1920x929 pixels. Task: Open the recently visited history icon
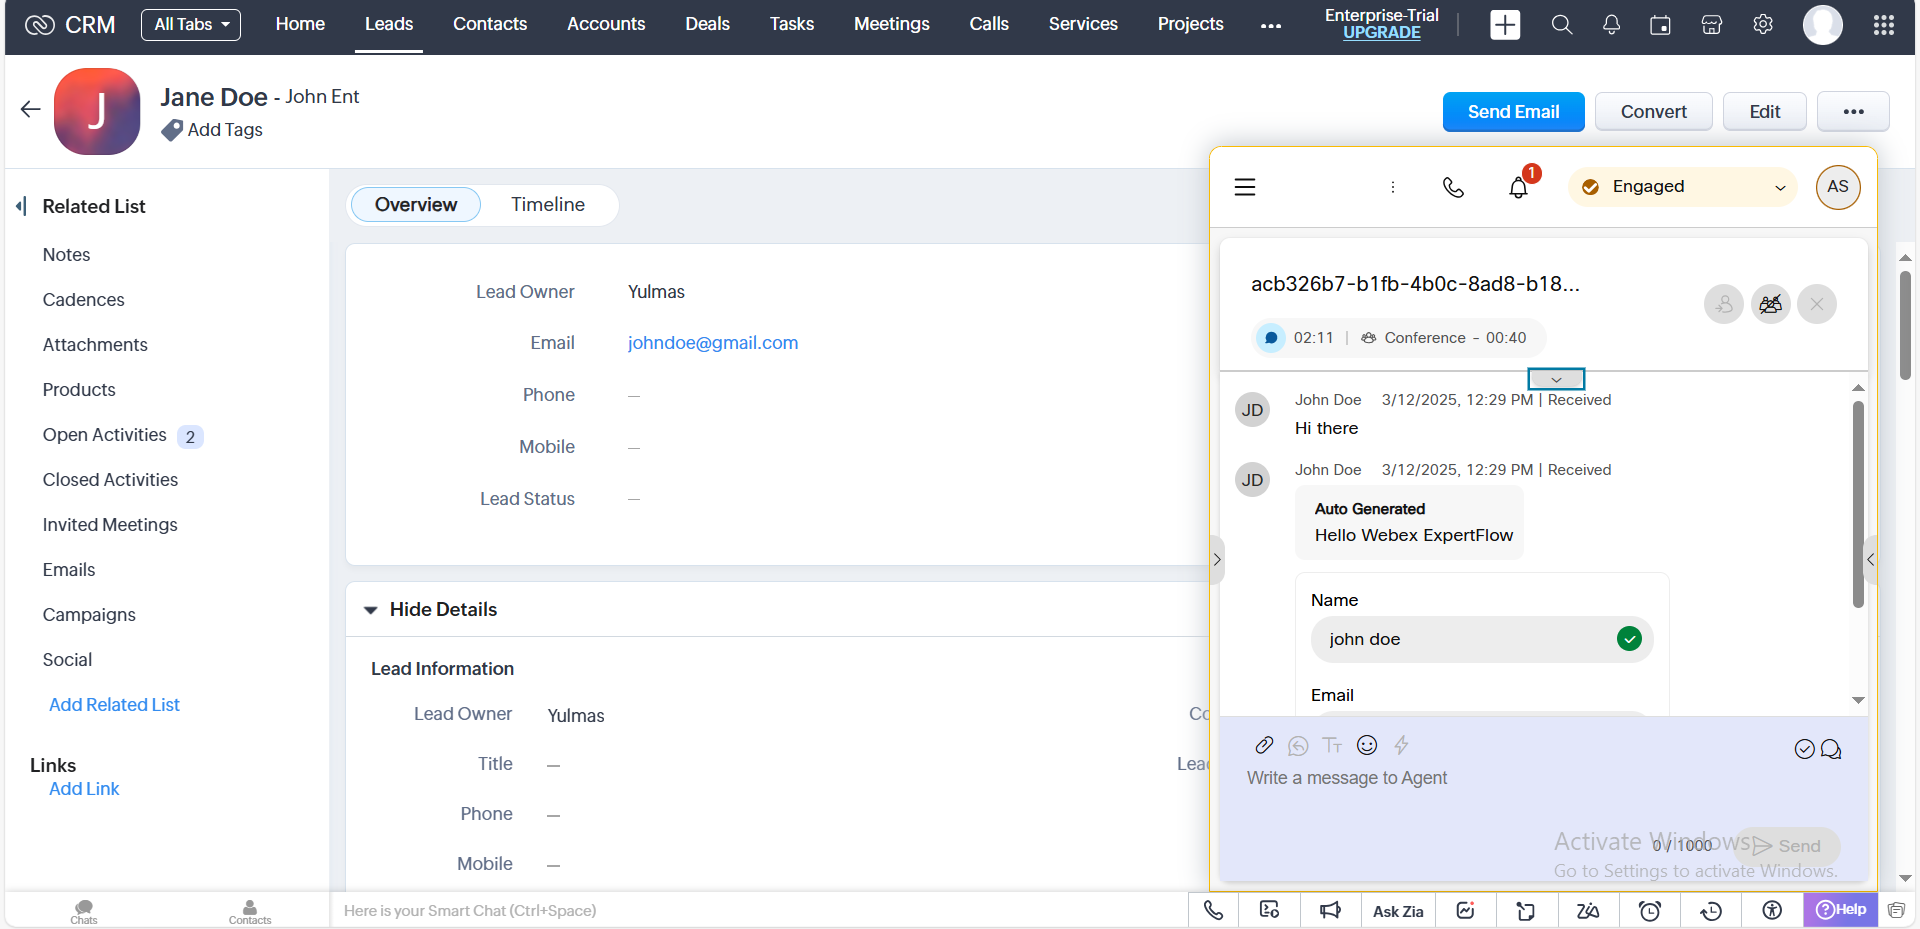1711,910
